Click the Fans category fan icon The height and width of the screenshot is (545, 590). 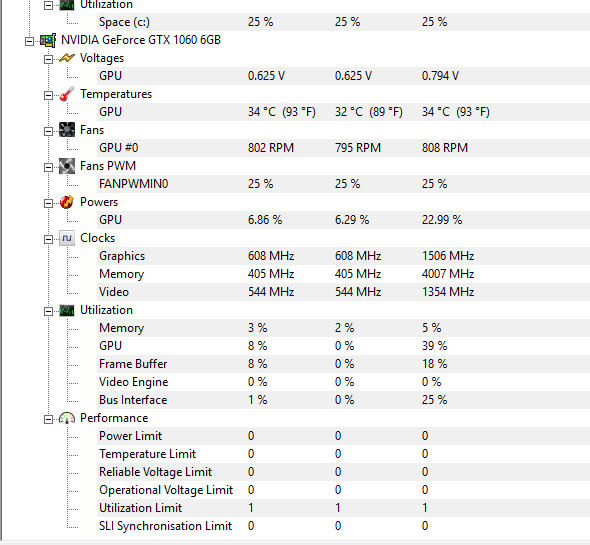click(67, 130)
